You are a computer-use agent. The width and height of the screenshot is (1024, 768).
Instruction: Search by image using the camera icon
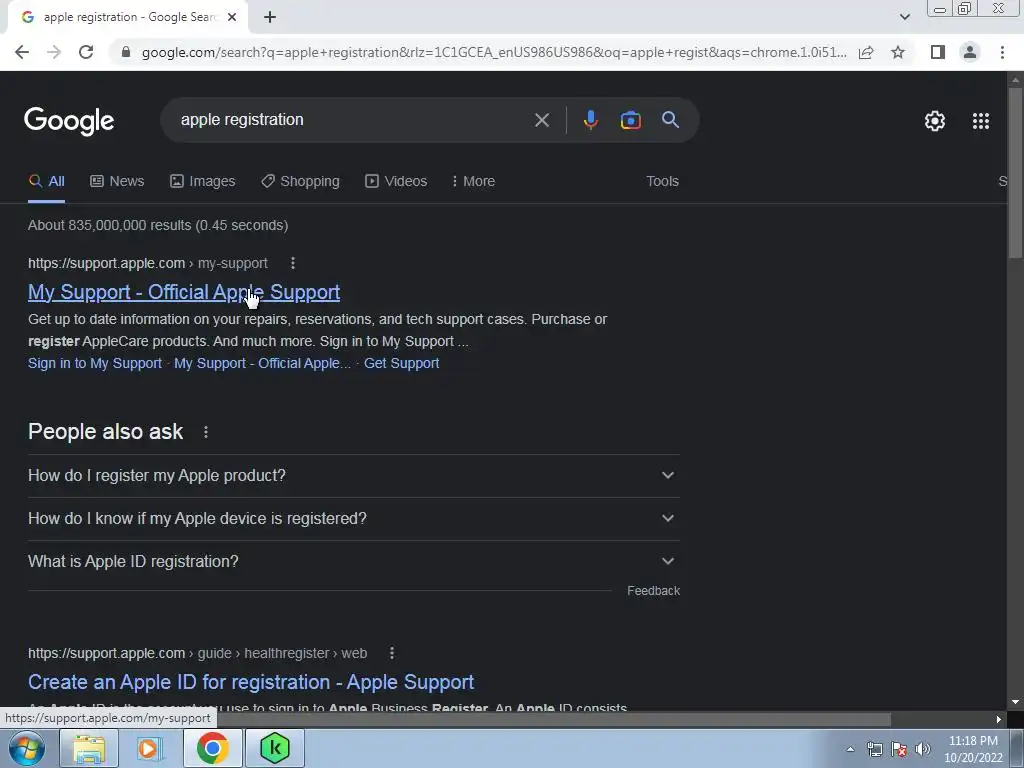pos(630,120)
